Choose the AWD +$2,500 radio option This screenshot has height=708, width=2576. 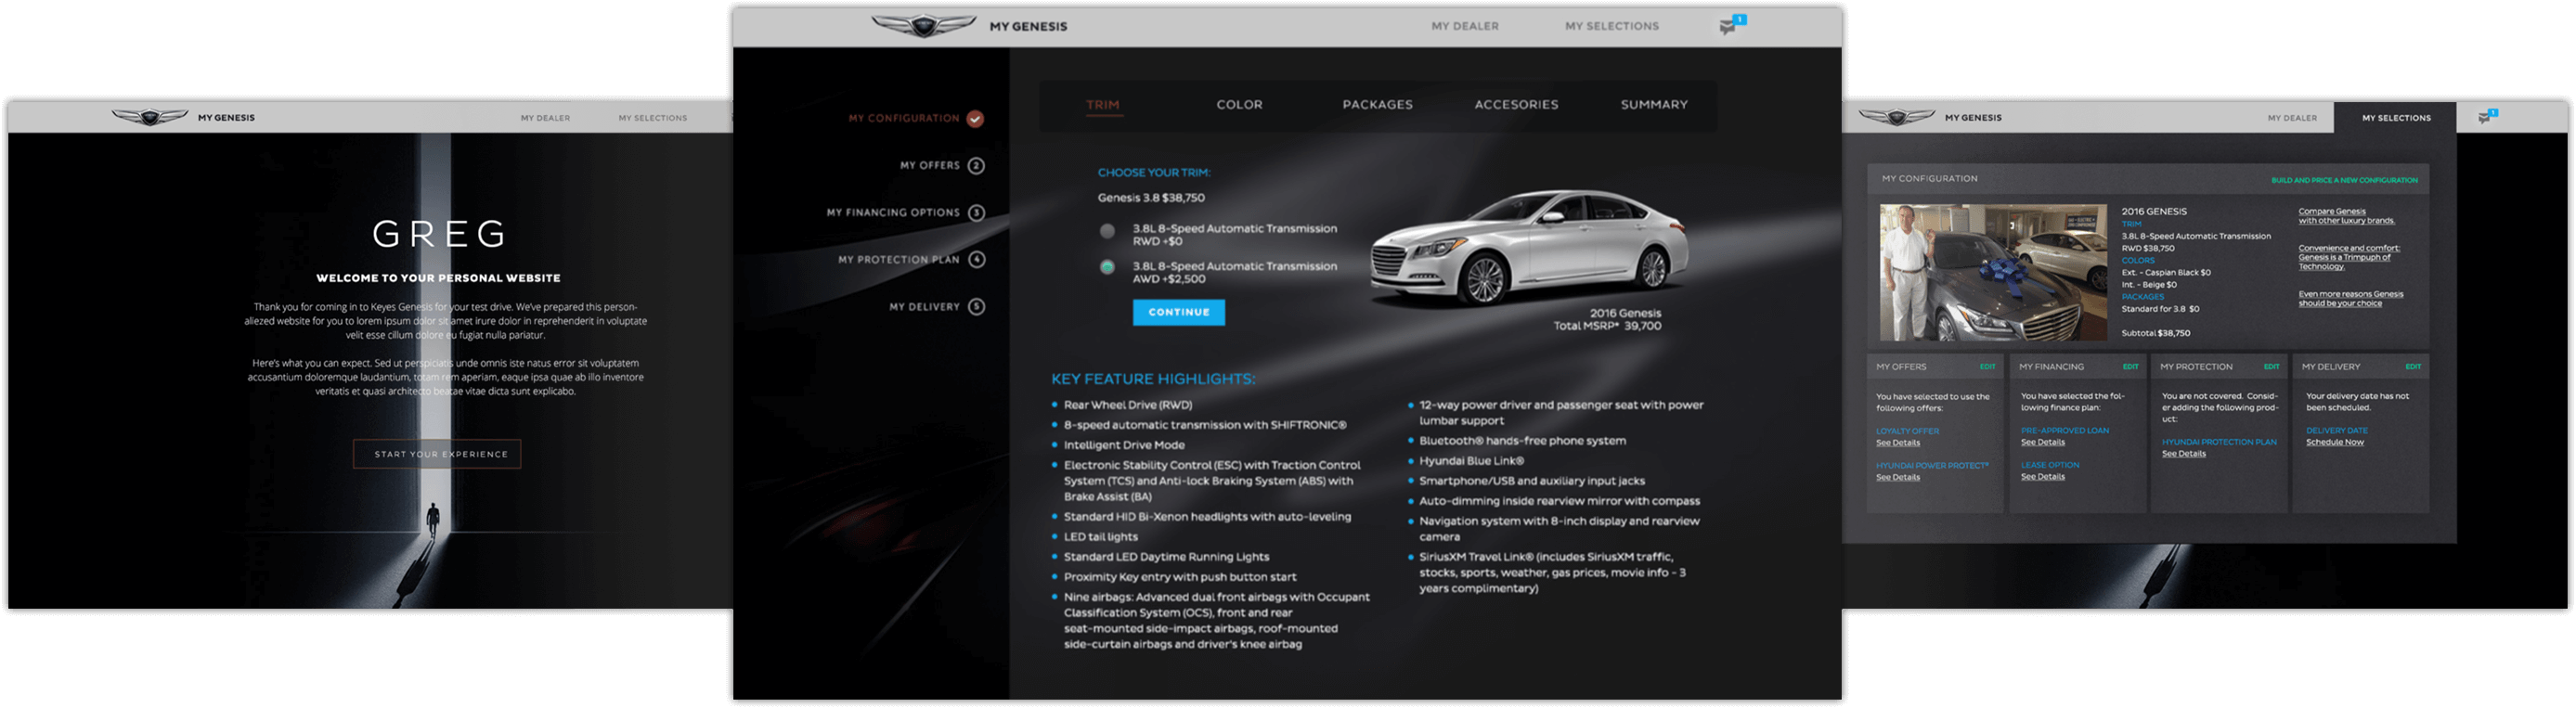coord(1107,267)
